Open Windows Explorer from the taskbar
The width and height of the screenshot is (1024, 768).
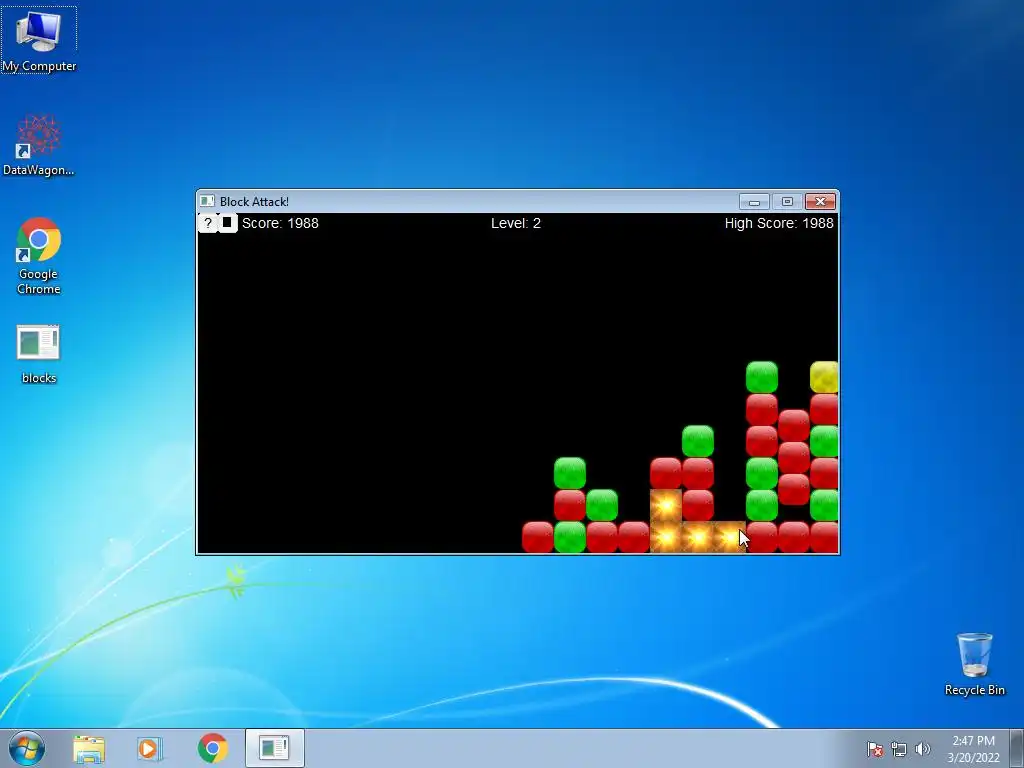coord(89,748)
